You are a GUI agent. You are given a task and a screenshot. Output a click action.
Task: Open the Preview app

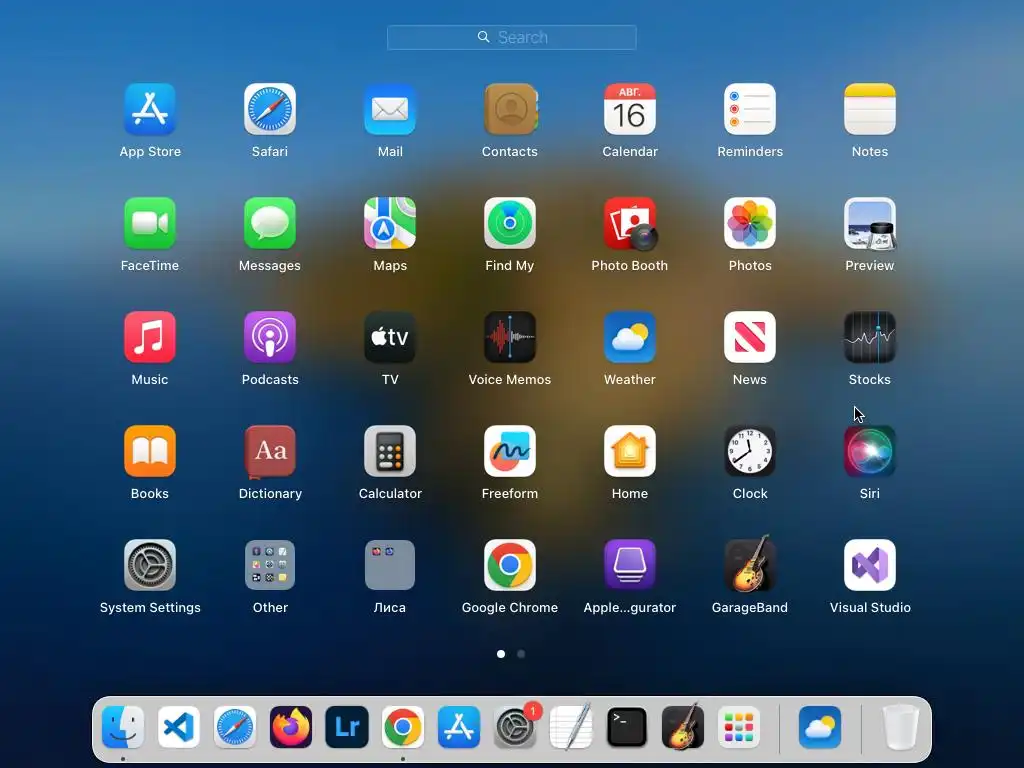pos(870,223)
